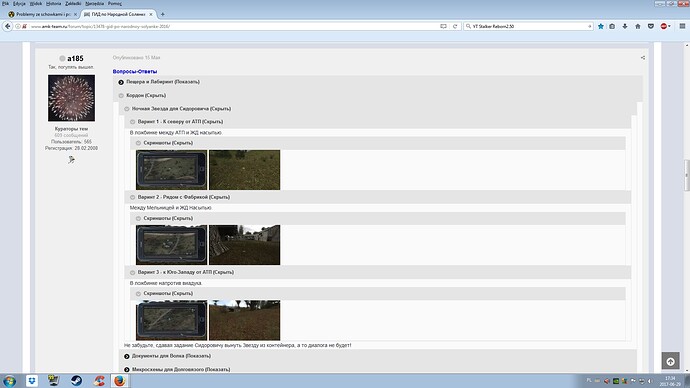
Task: Bookmark this page with the star icon
Action: pyautogui.click(x=601, y=26)
